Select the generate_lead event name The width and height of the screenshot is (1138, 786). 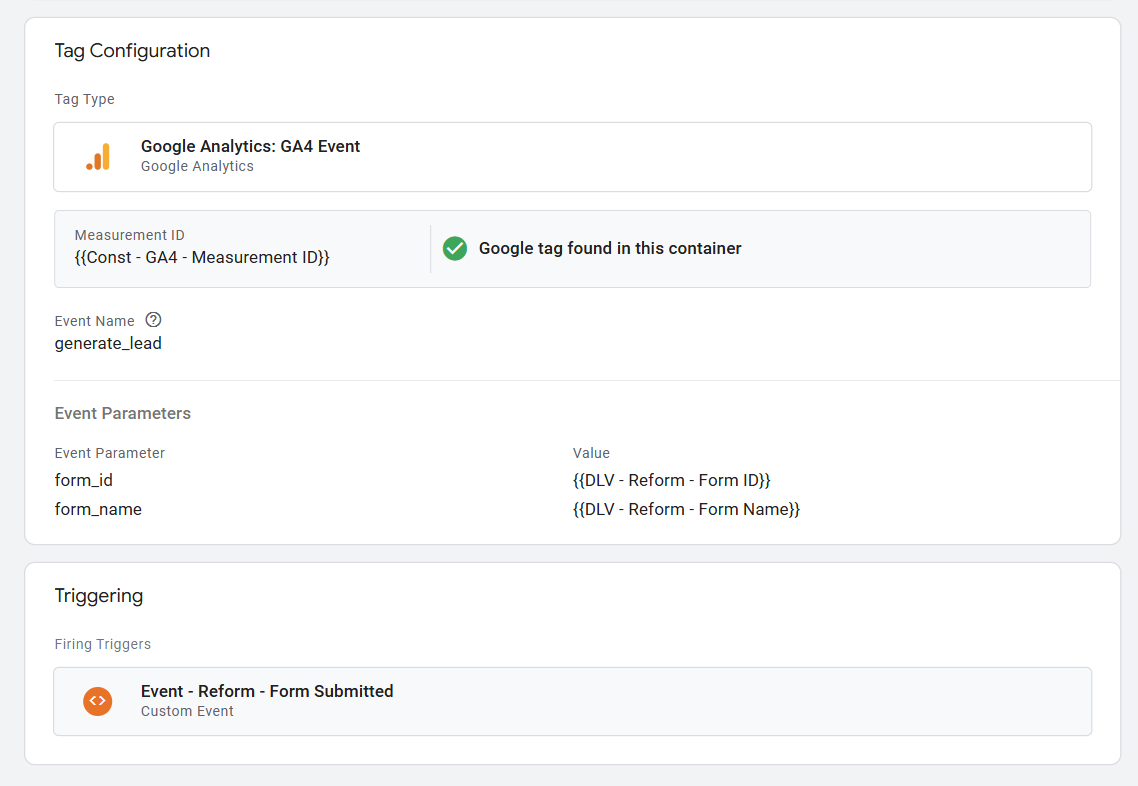108,343
